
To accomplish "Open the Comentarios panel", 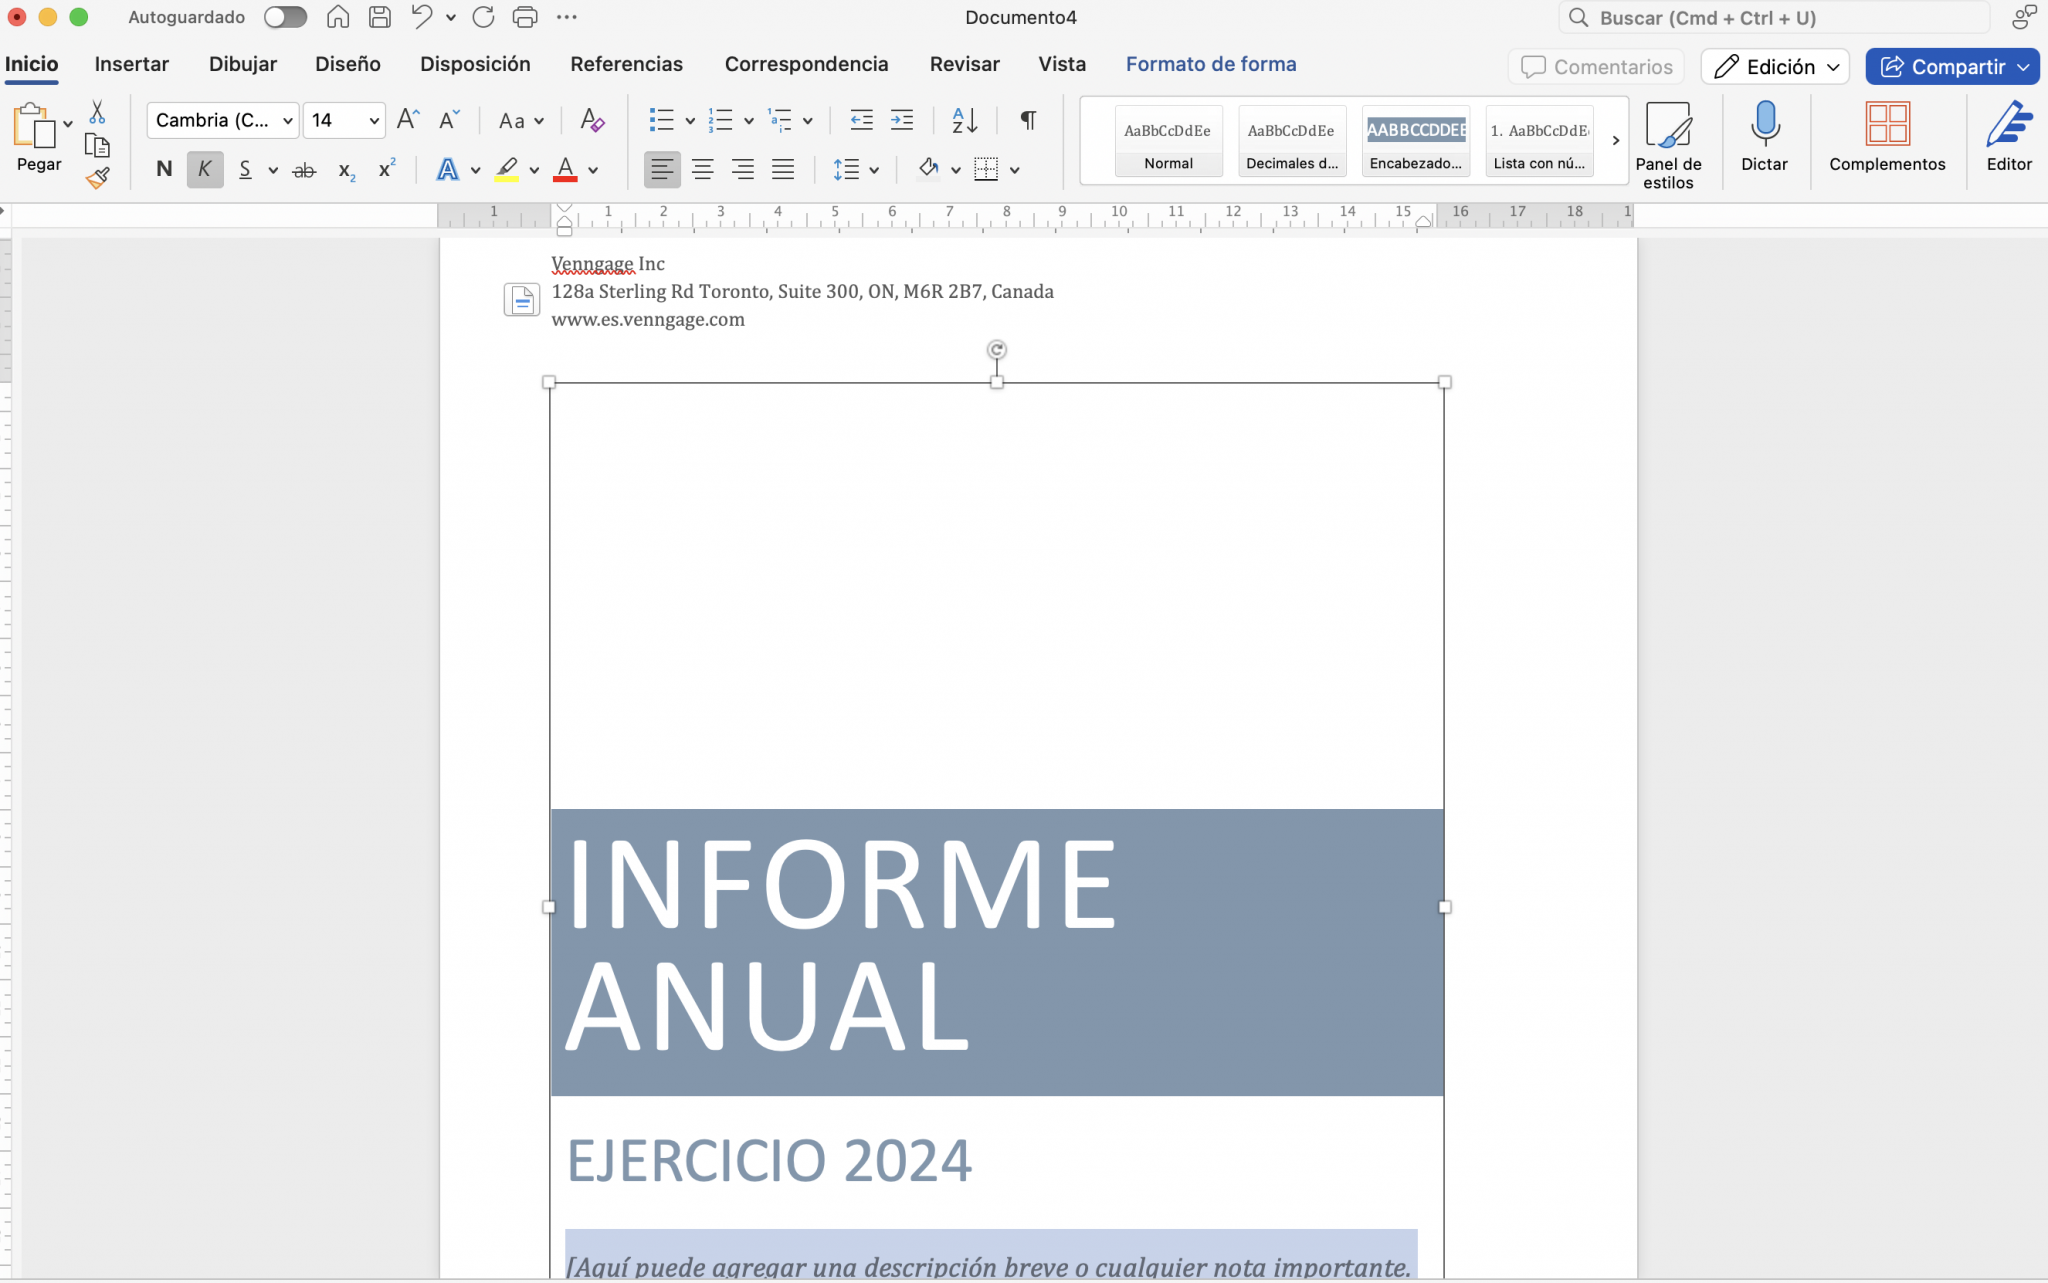I will pos(1595,66).
